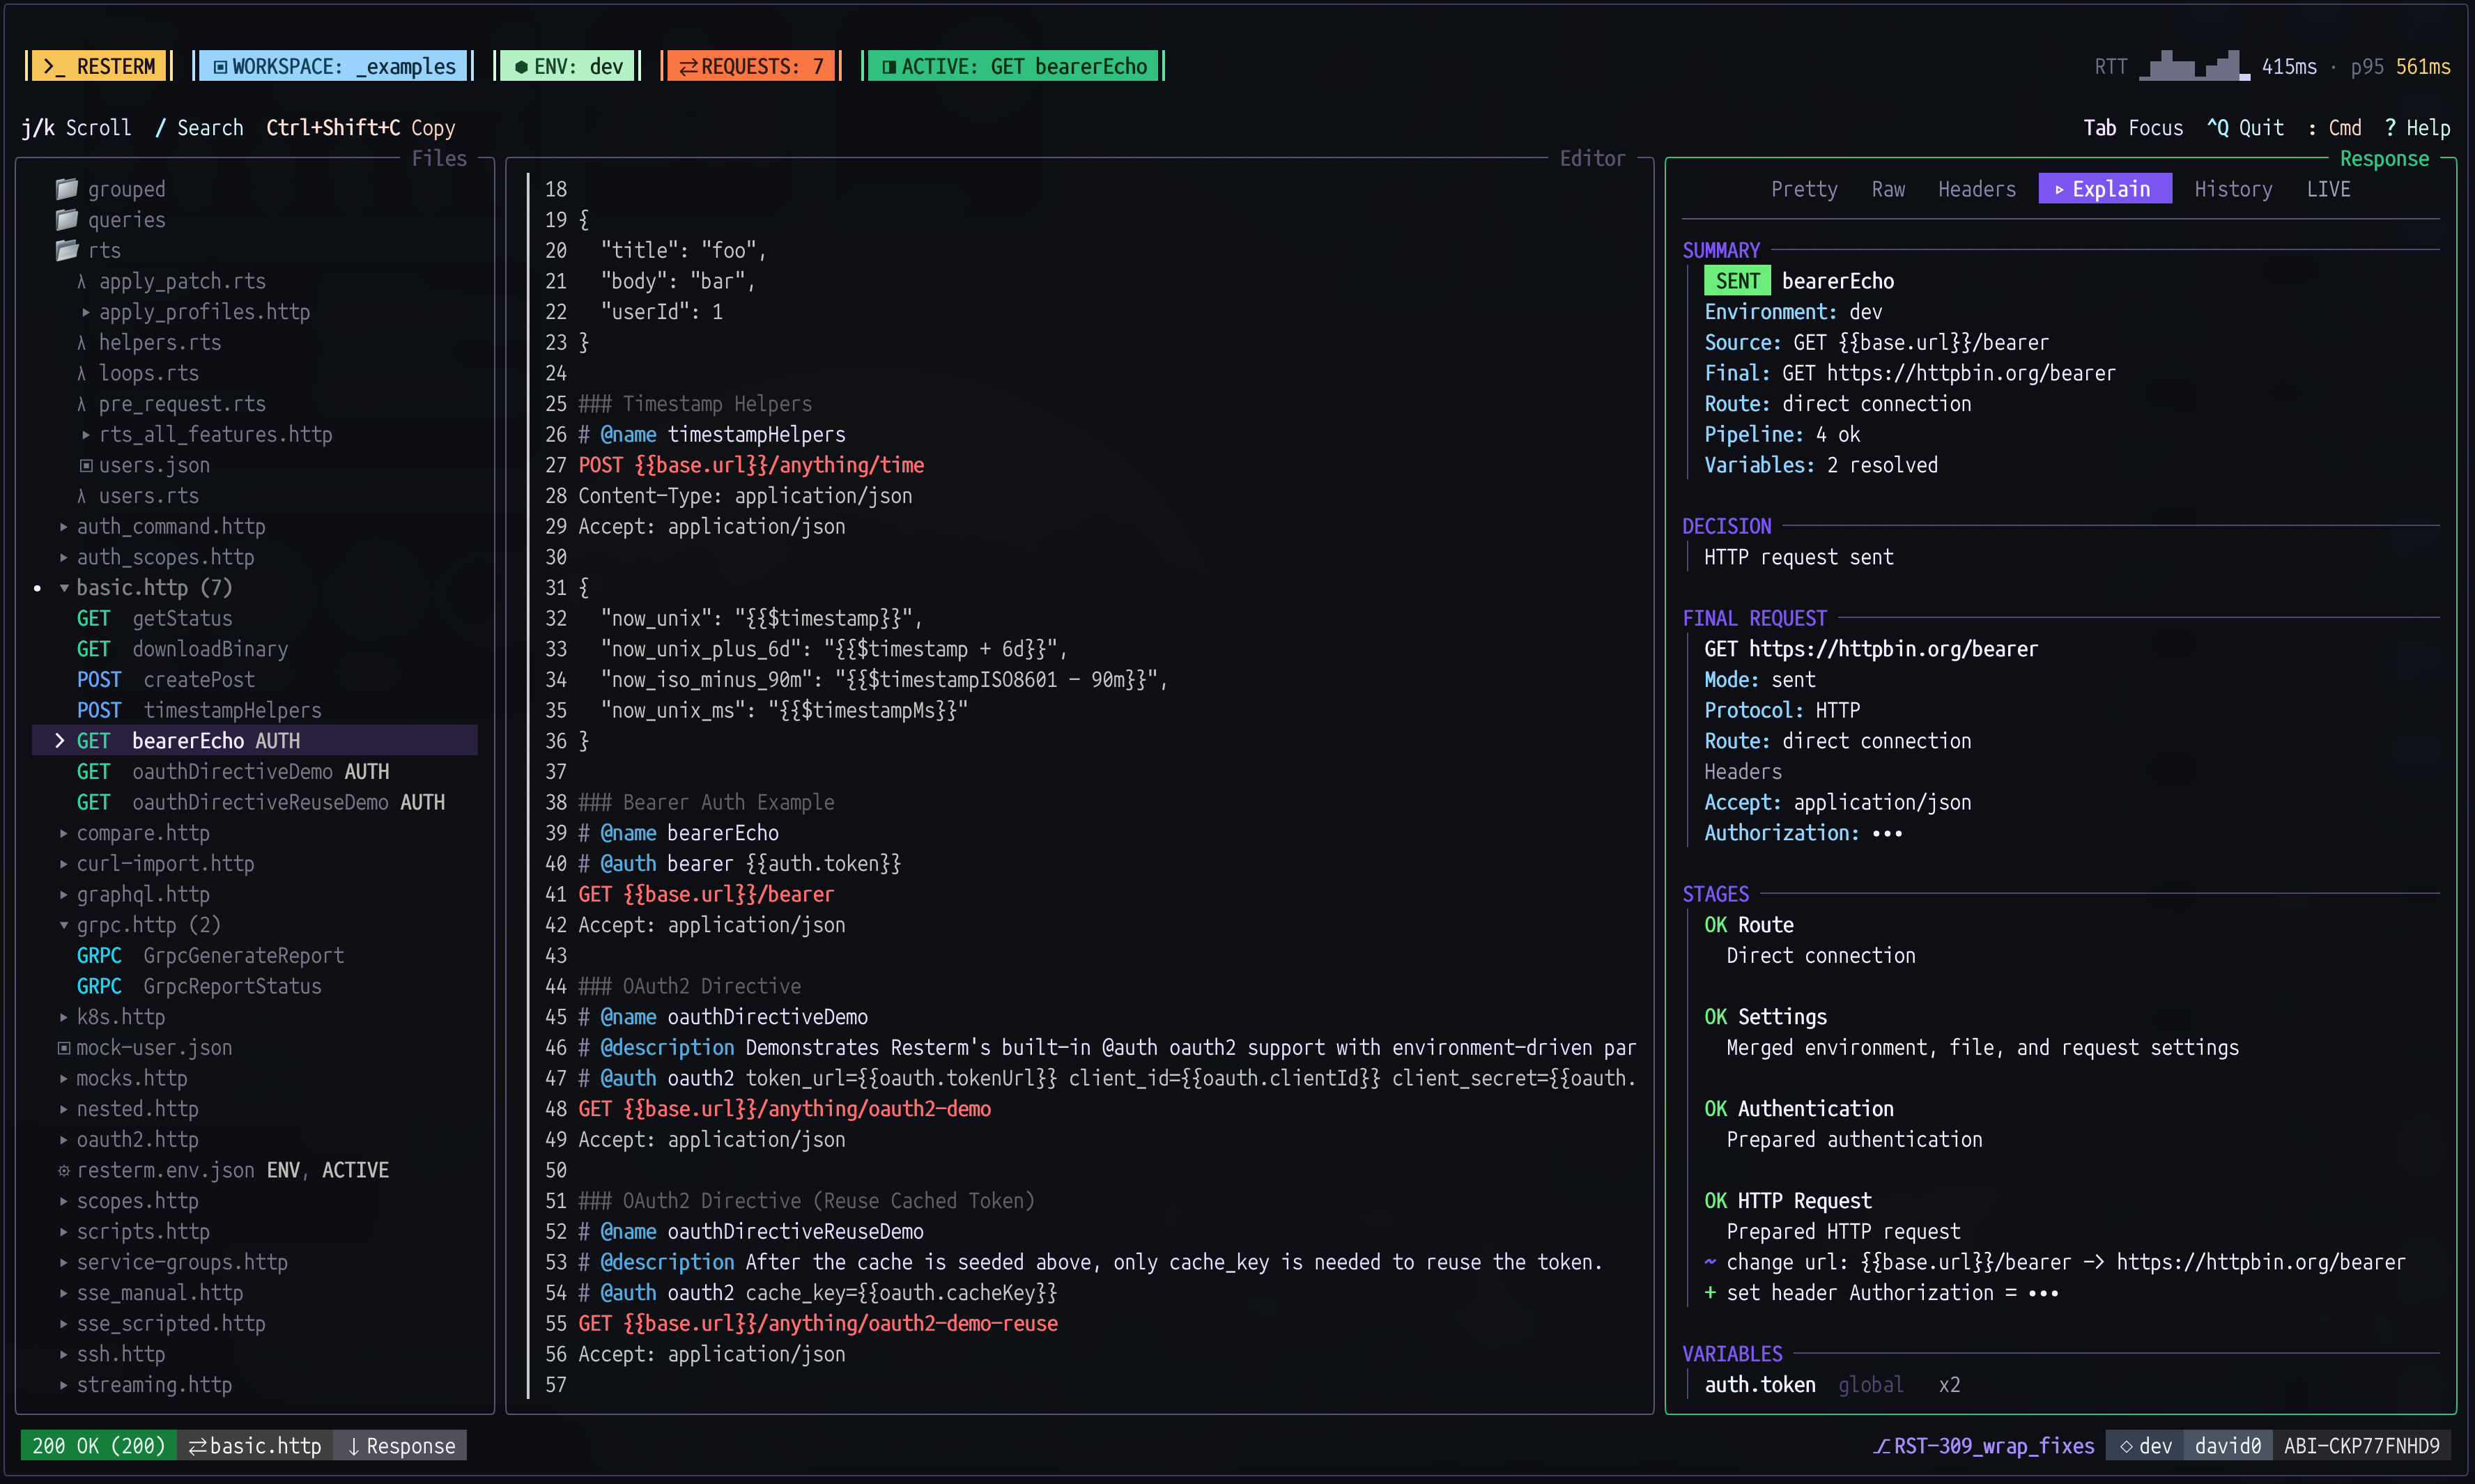Click the gear icon beside resterm.env.json
Screen dimensions: 2475x1484
pos(64,1170)
